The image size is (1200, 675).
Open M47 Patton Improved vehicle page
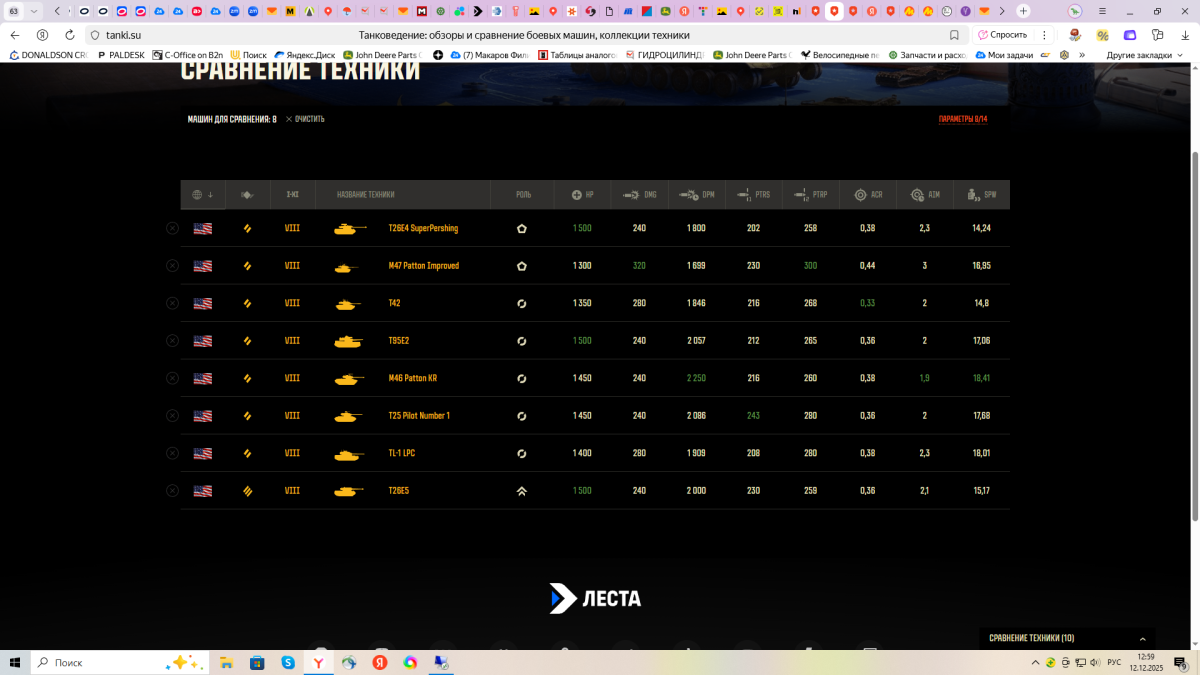(424, 266)
